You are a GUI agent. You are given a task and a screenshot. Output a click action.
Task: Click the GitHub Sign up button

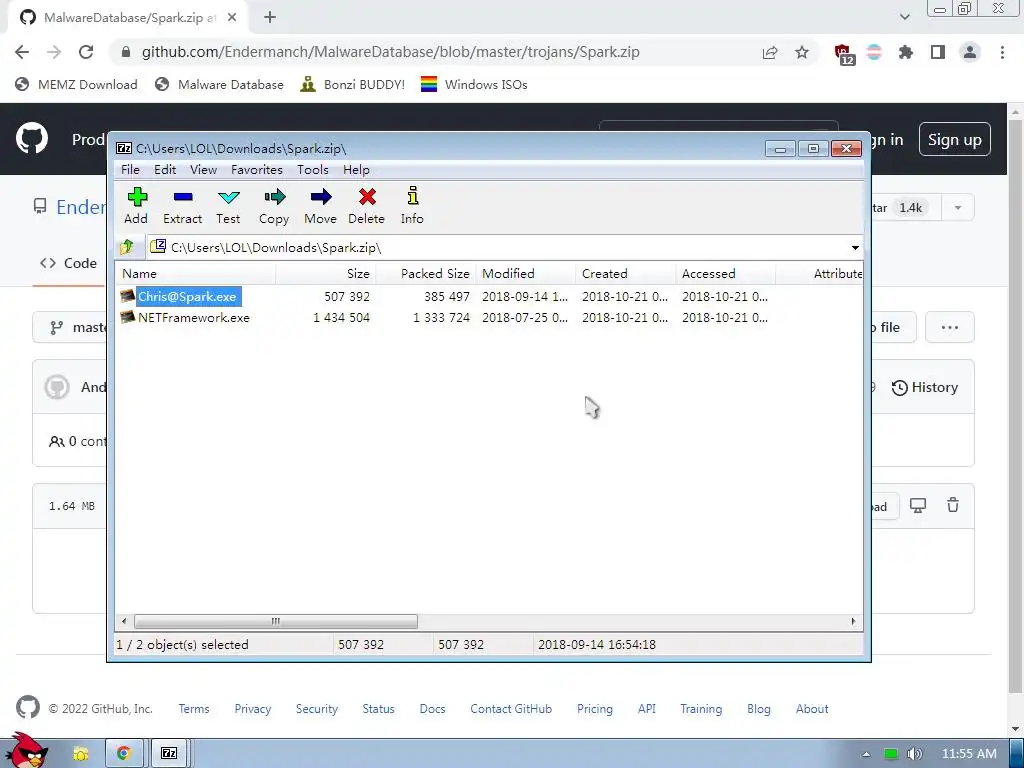click(x=954, y=140)
